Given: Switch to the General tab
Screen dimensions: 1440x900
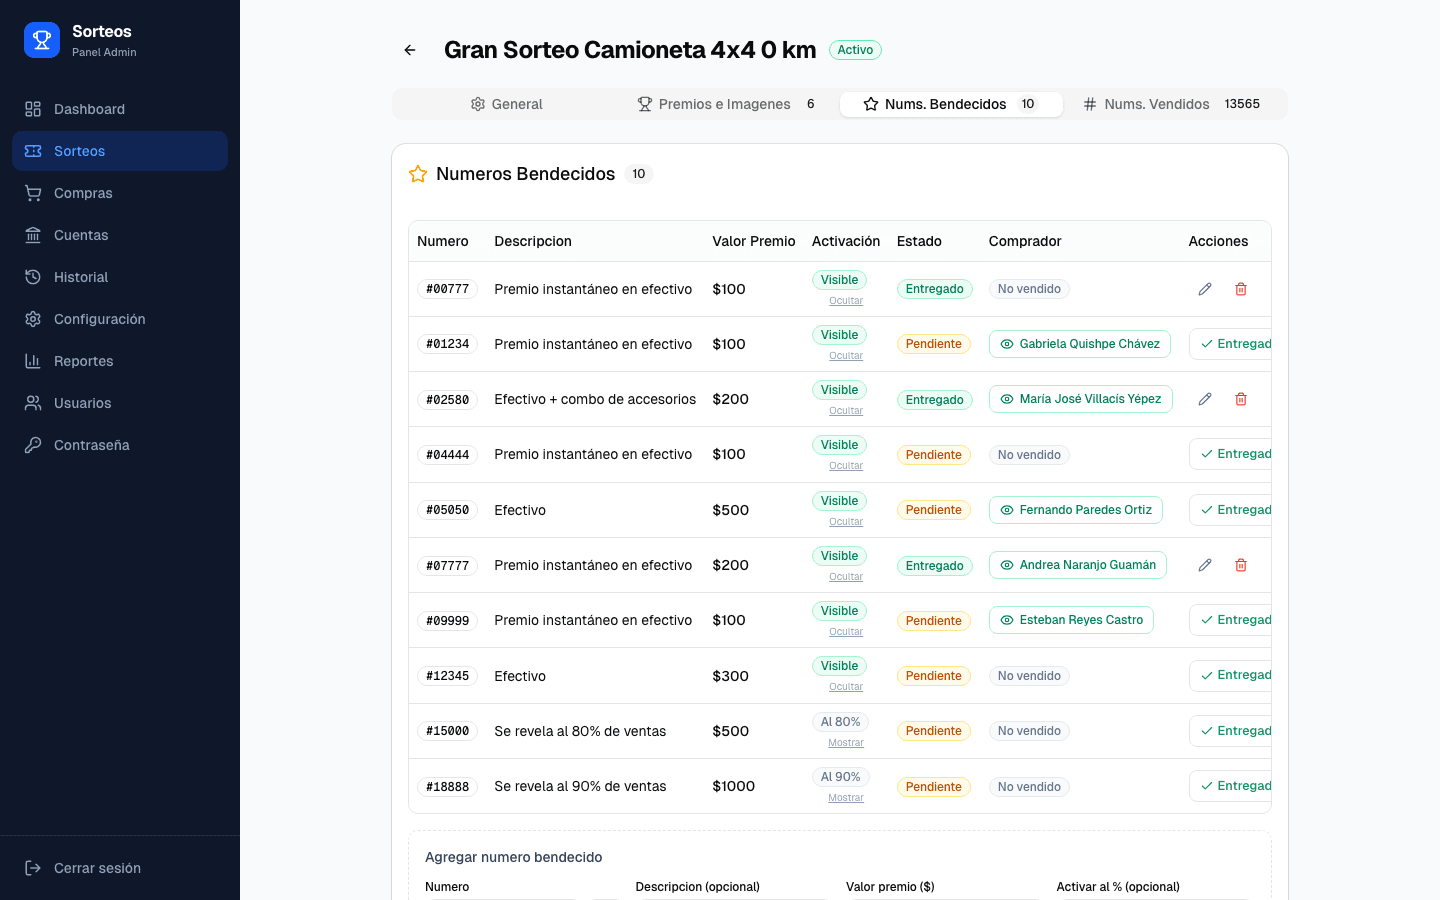Looking at the screenshot, I should point(506,104).
